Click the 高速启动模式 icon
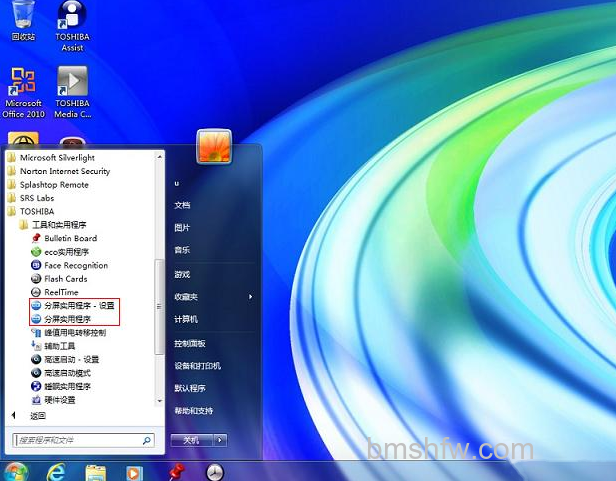 coord(36,373)
